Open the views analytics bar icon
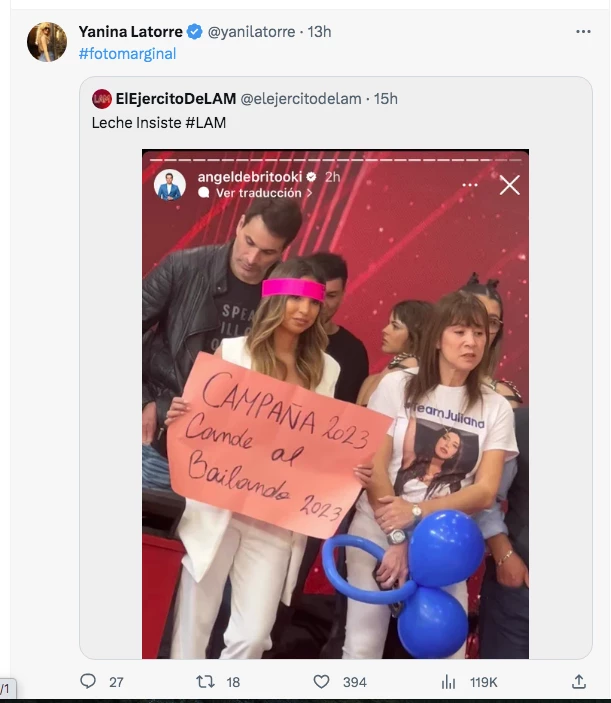The height and width of the screenshot is (703, 611). (448, 682)
